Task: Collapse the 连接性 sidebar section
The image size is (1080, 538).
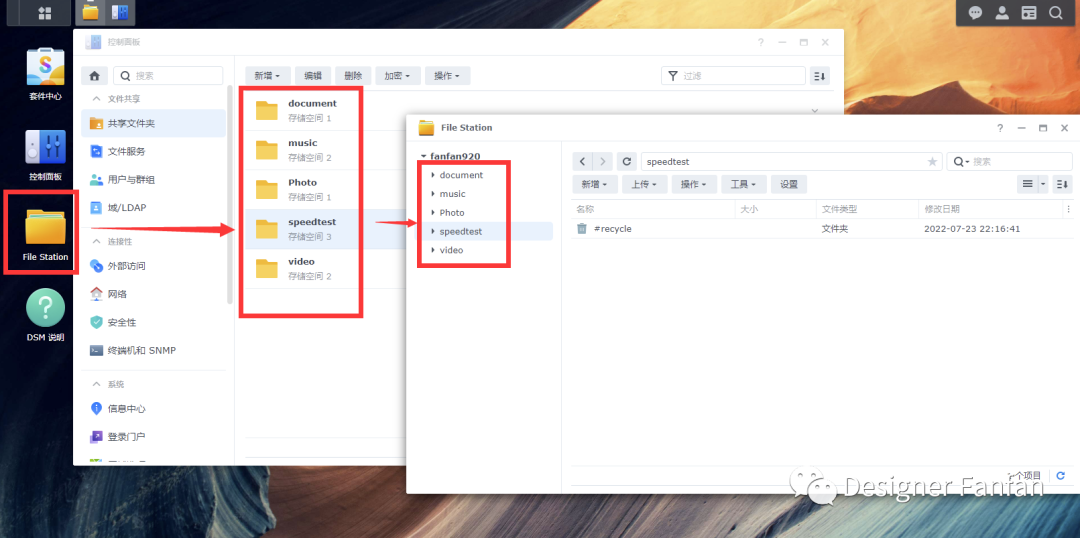Action: [96, 242]
